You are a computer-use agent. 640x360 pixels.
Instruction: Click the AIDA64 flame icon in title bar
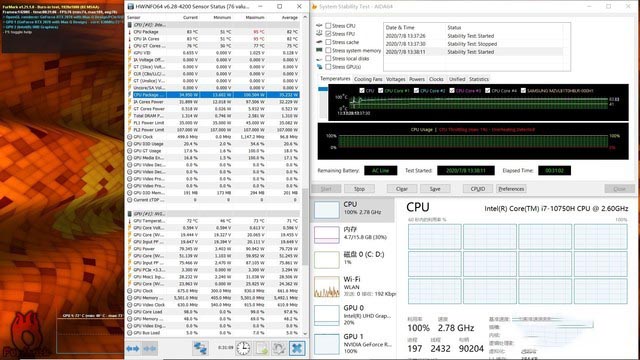click(x=314, y=7)
